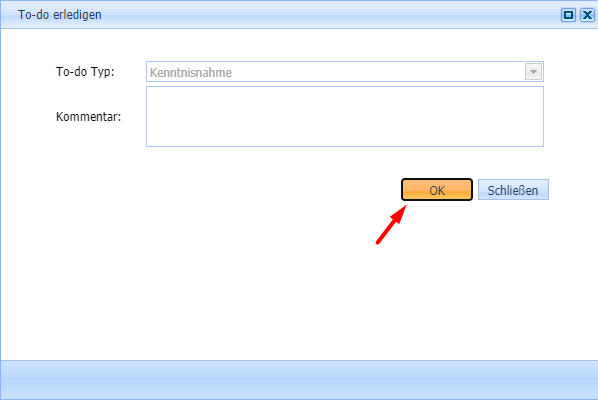598x400 pixels.
Task: Select the Kenntnisnahme combo box field
Action: click(345, 72)
